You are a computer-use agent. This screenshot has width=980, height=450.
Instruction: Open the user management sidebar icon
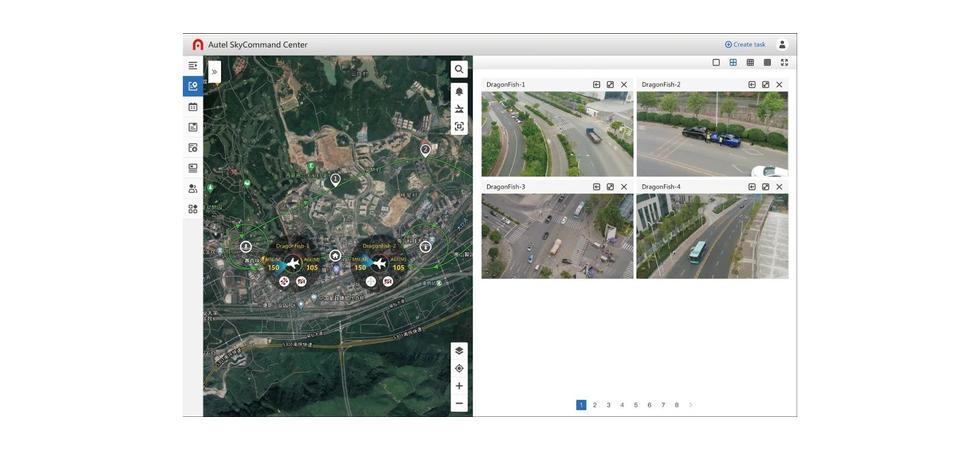pos(193,189)
